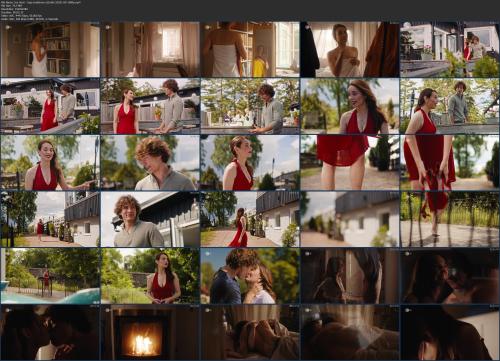Select wide shot of red-dress woman and man by house
Image resolution: width=500 pixels, height=361 pixels.
coord(50,106)
